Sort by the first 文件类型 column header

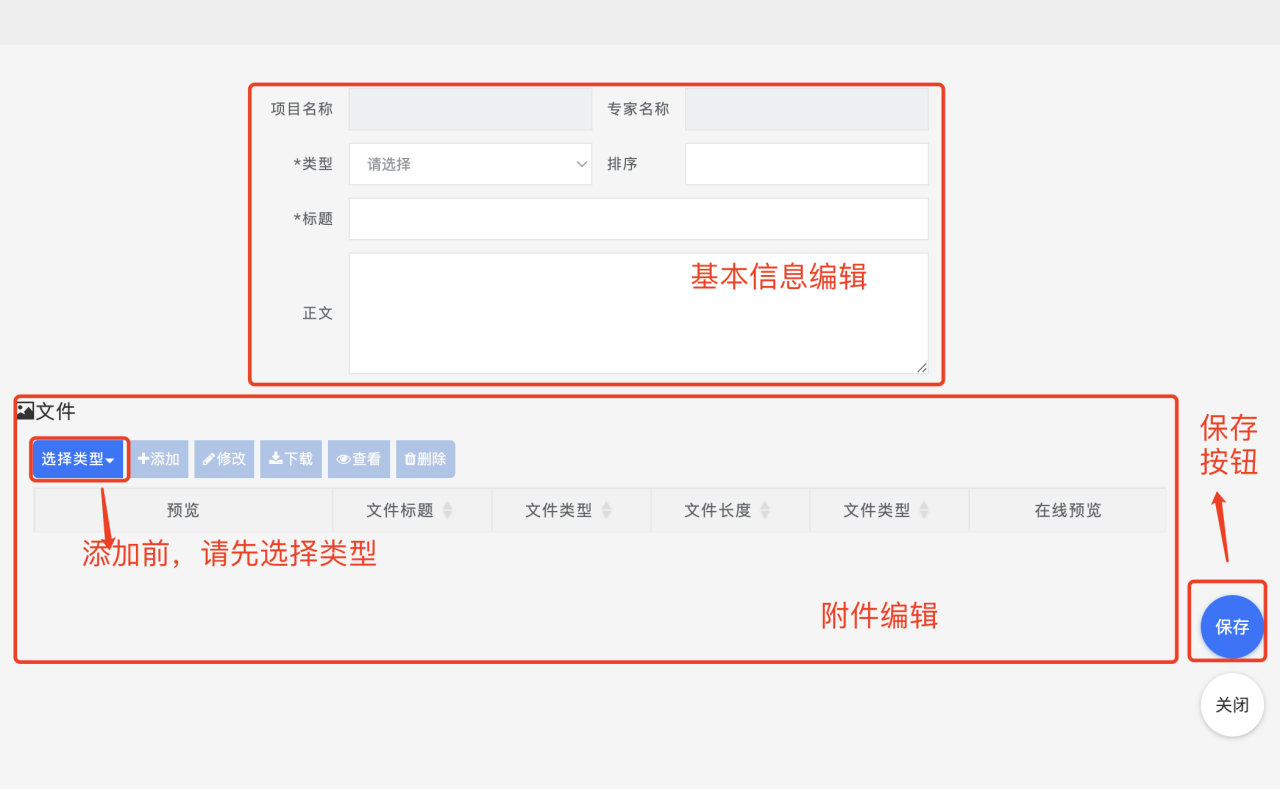point(571,510)
